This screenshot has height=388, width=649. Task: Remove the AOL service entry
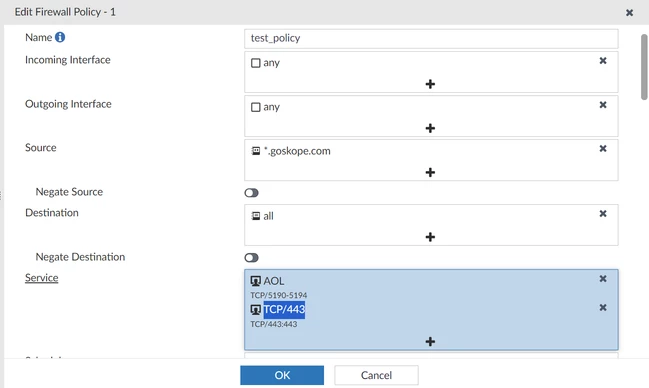pos(603,279)
